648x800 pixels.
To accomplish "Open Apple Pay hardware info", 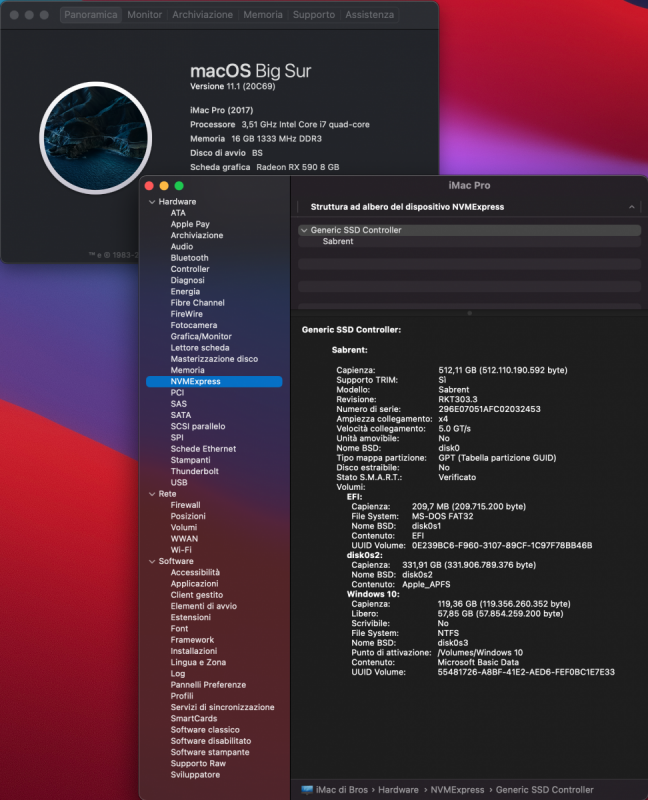I will coord(190,224).
